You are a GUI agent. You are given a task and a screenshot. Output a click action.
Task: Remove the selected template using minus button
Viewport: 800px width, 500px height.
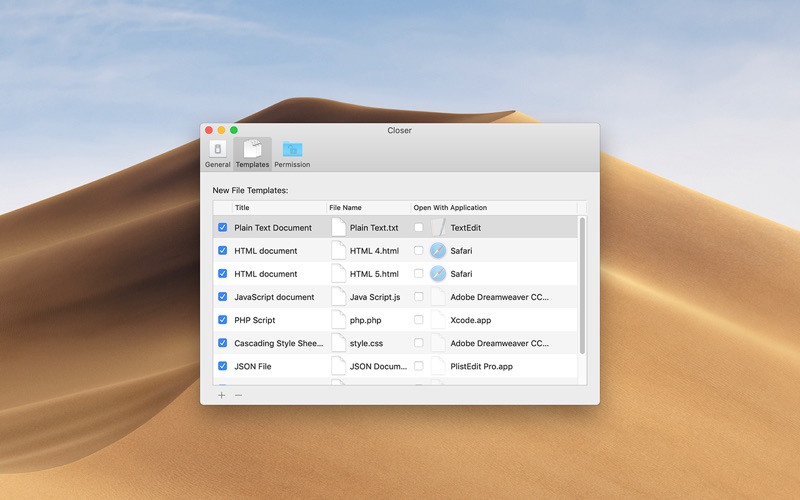tap(238, 395)
